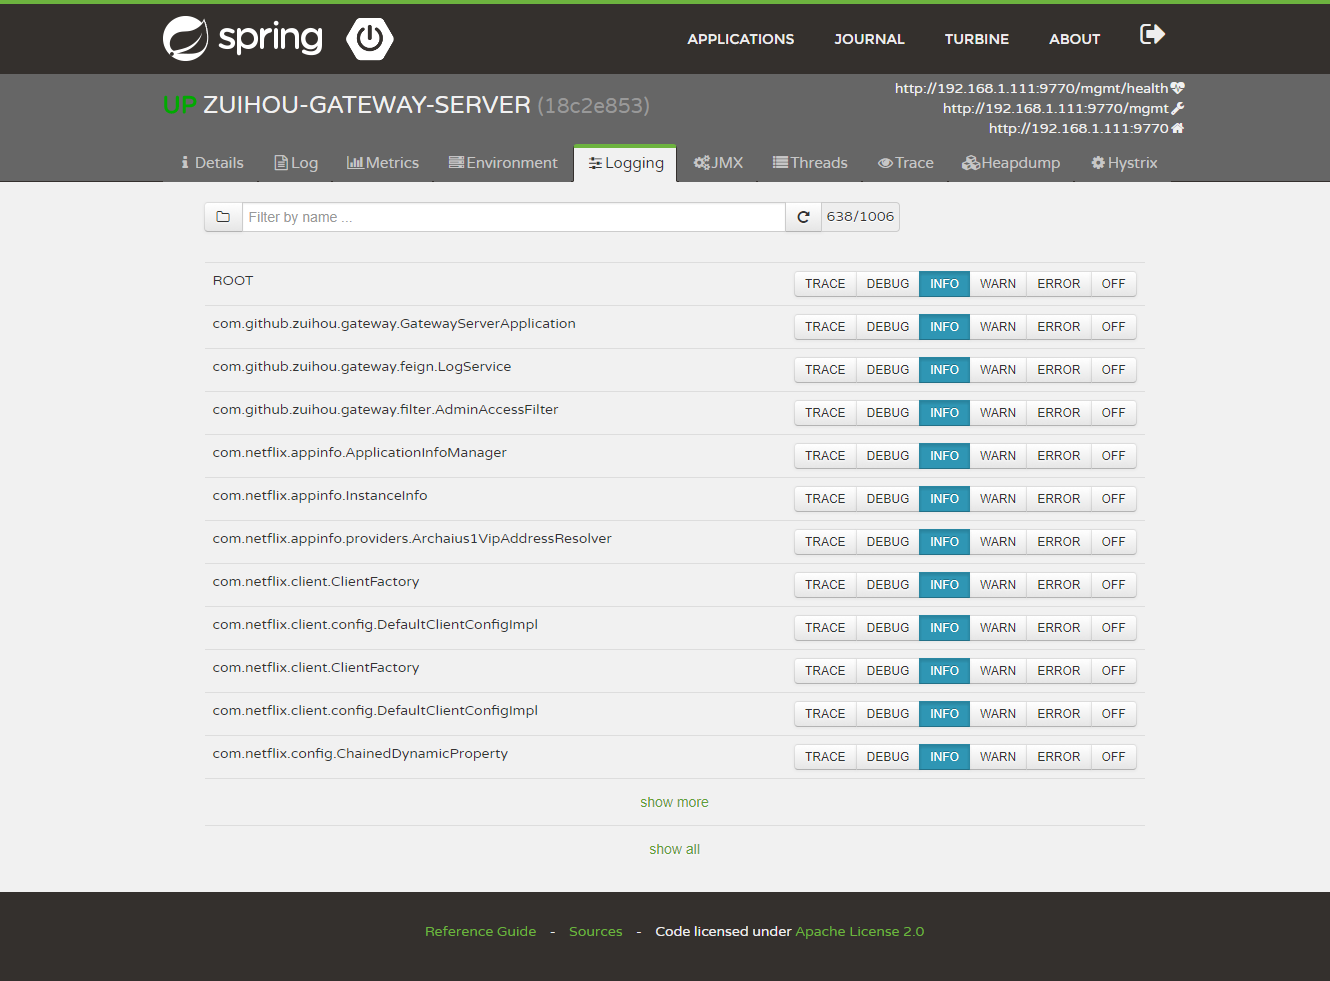The image size is (1330, 981).
Task: Set ChainedDynamicProperty logger to TRACE
Action: pyautogui.click(x=825, y=757)
